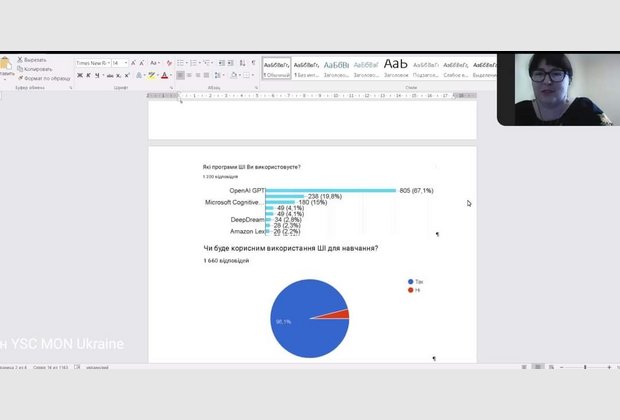620x420 pixels.
Task: Open the Шрифт dialog launcher
Action: coord(171,88)
